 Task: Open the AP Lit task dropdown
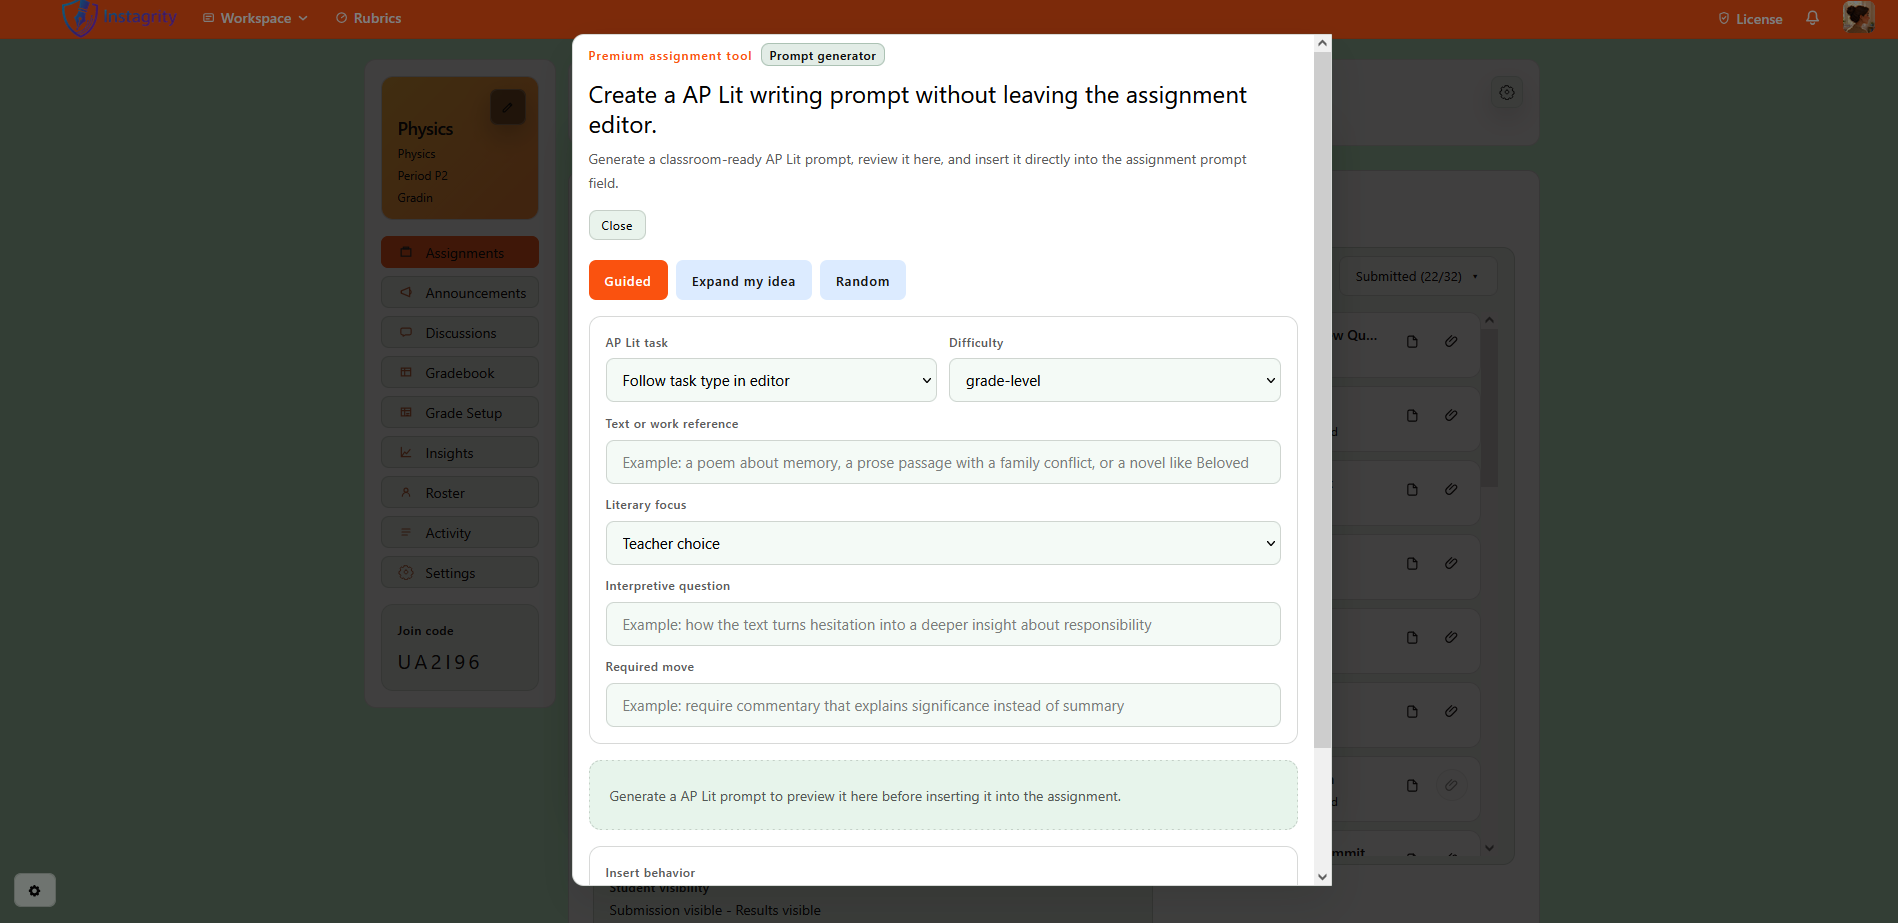click(771, 380)
